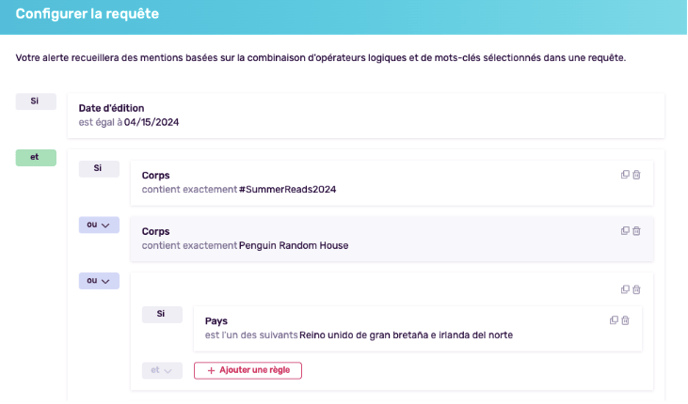688x404 pixels.
Task: Open the first 'ou' operator dropdown
Action: pos(99,225)
